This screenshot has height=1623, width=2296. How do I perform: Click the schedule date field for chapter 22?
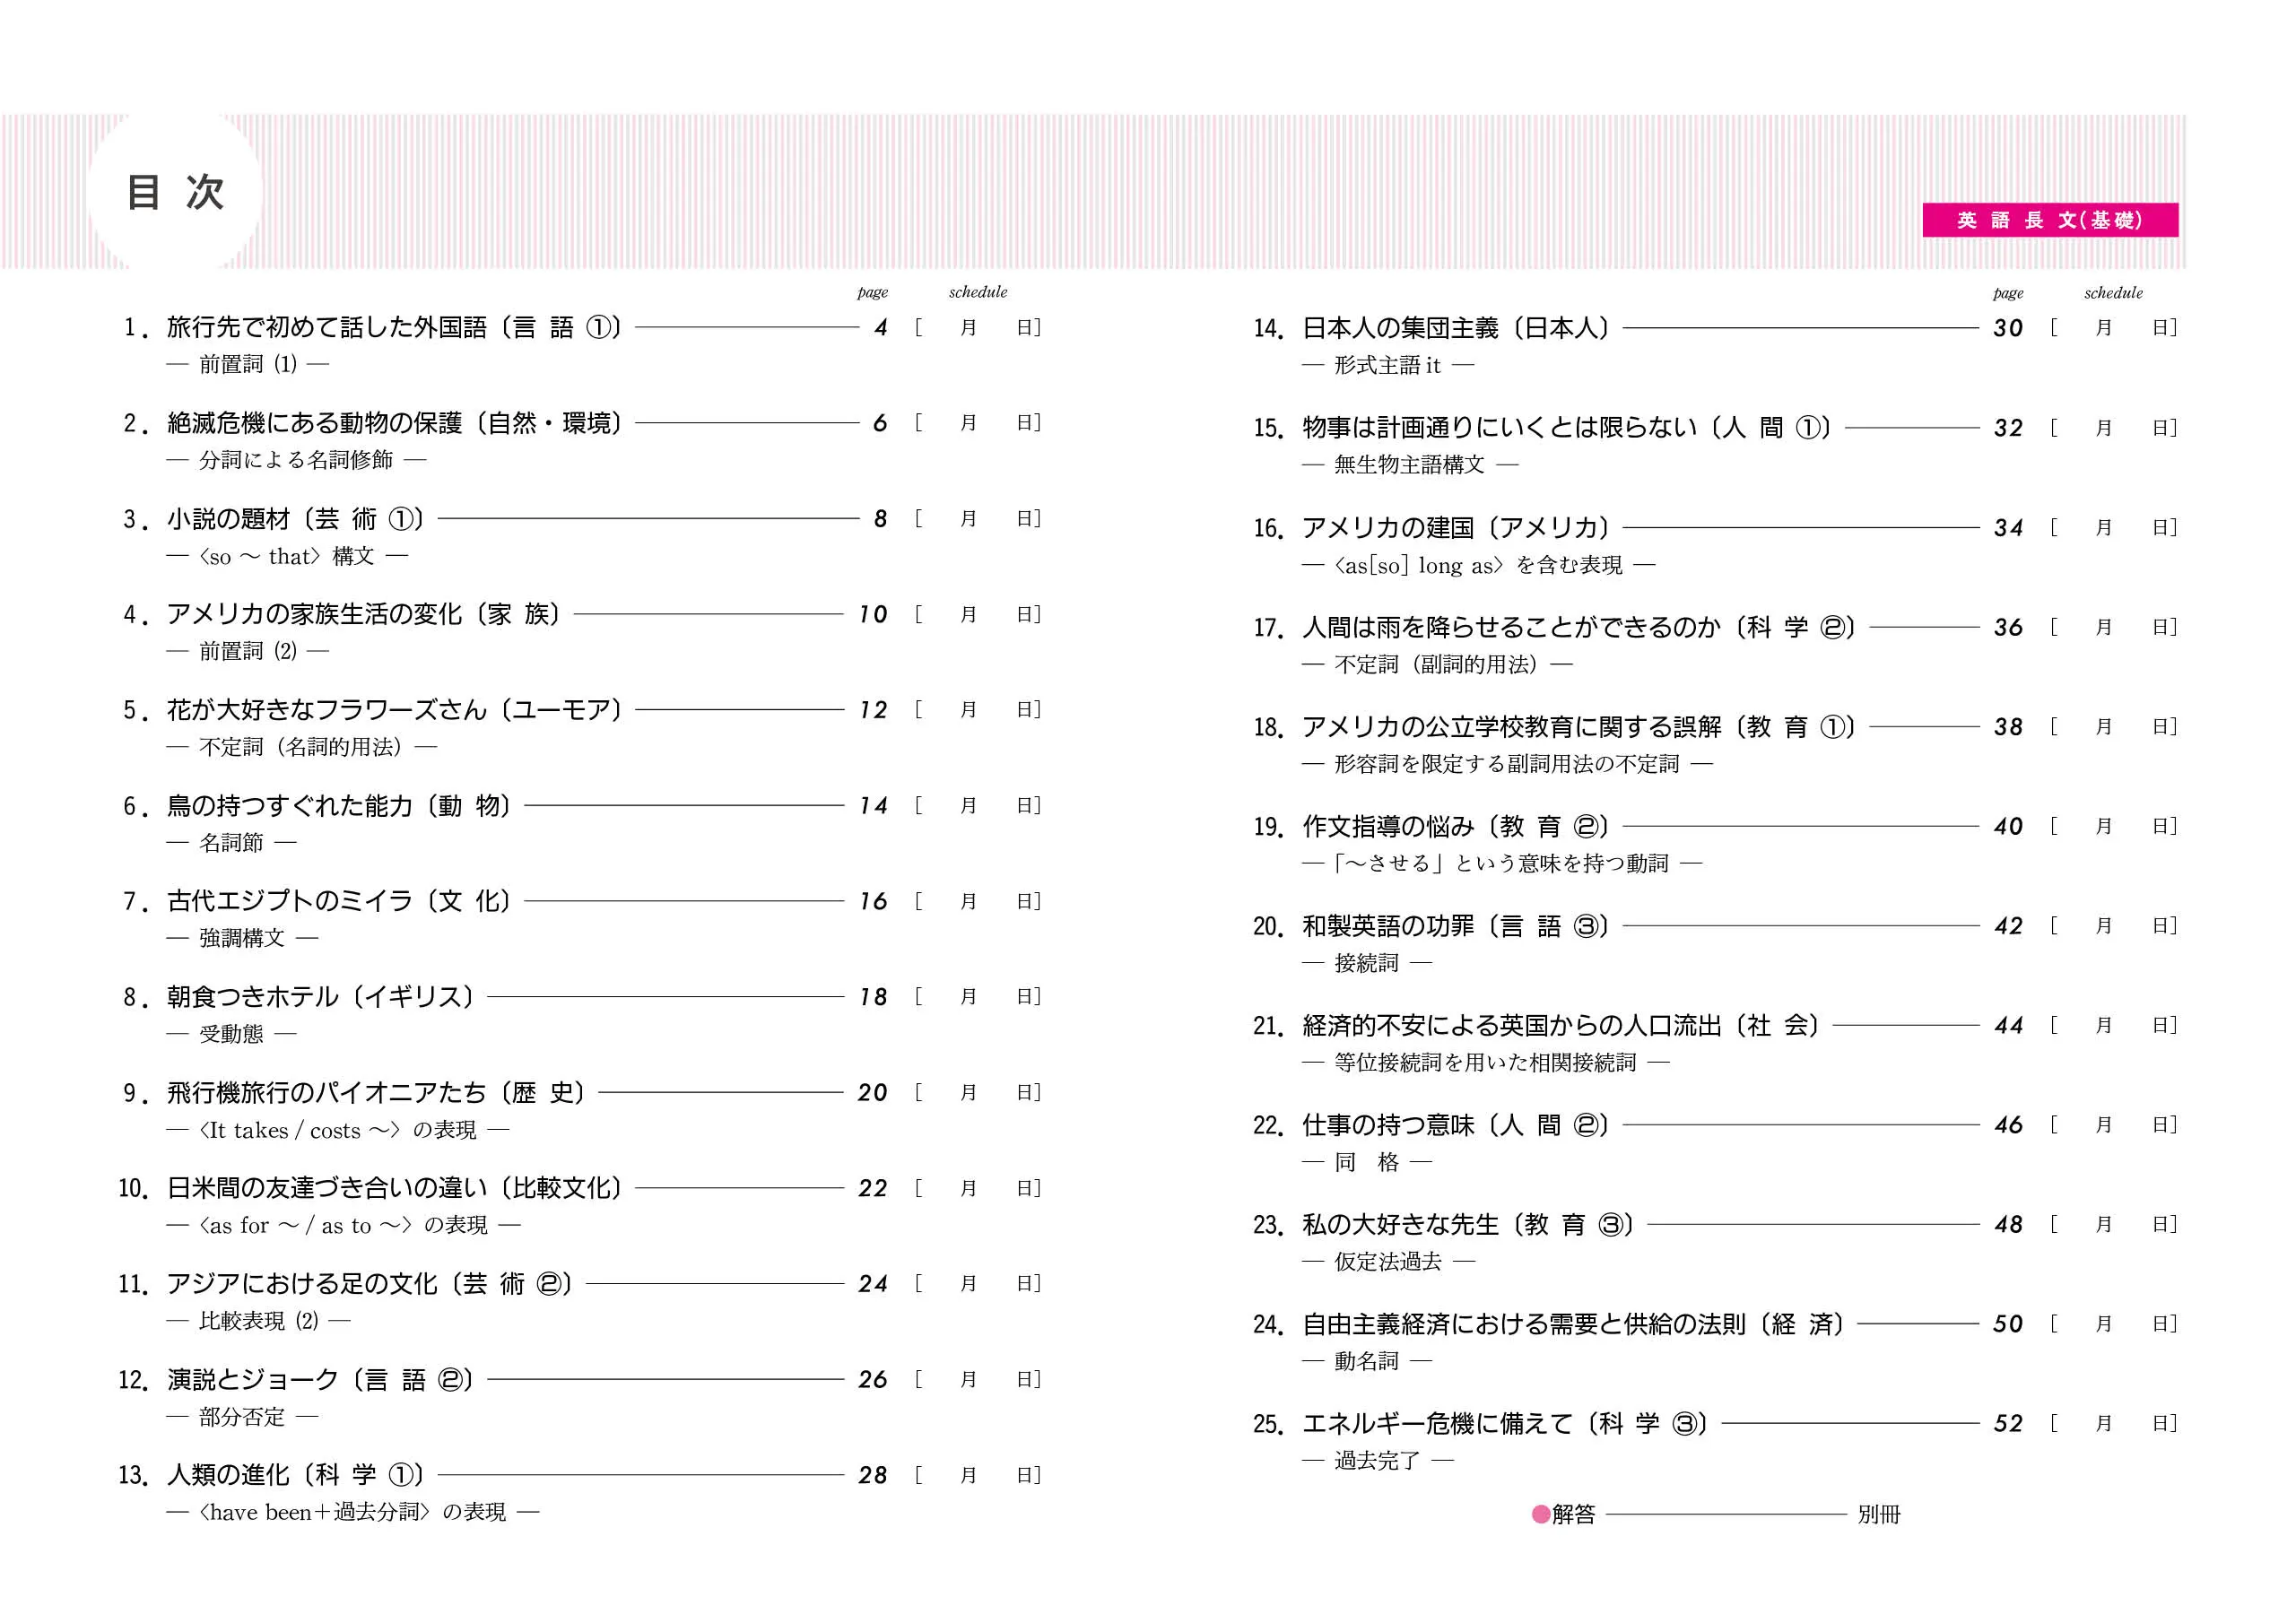click(2113, 1125)
